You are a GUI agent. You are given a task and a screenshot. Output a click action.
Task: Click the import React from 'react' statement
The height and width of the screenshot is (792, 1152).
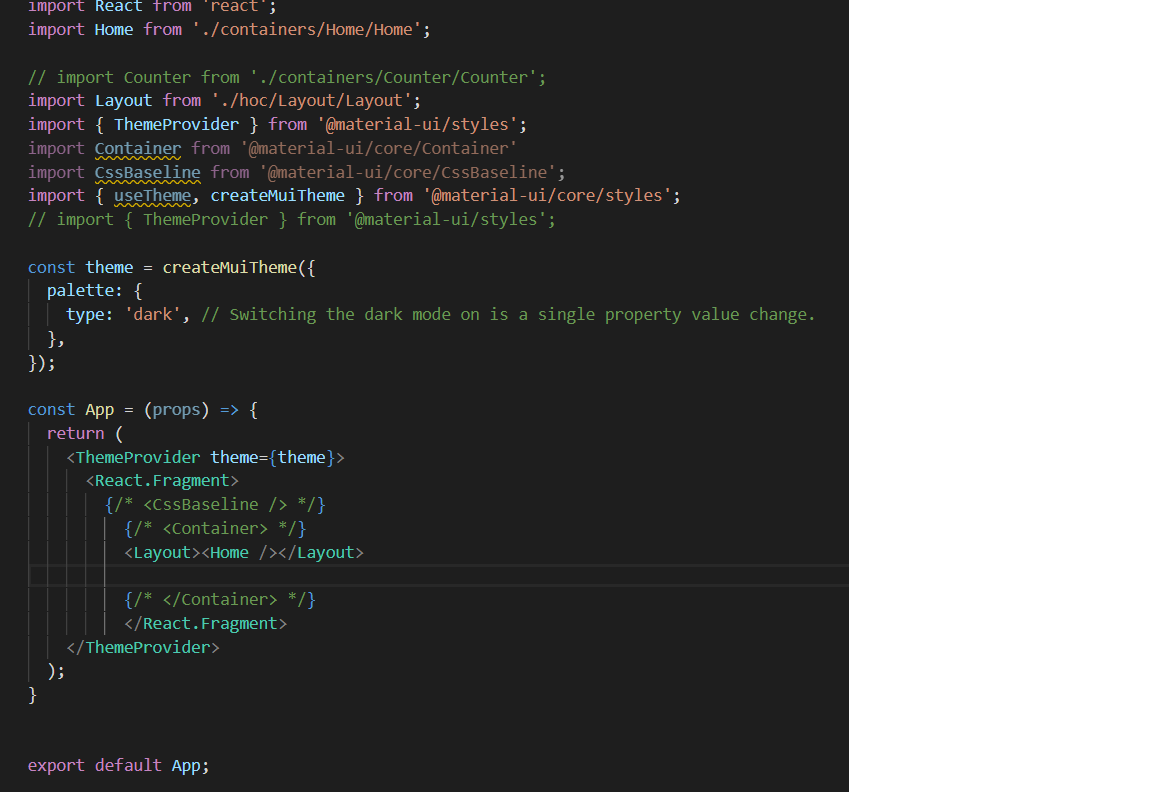pos(150,7)
